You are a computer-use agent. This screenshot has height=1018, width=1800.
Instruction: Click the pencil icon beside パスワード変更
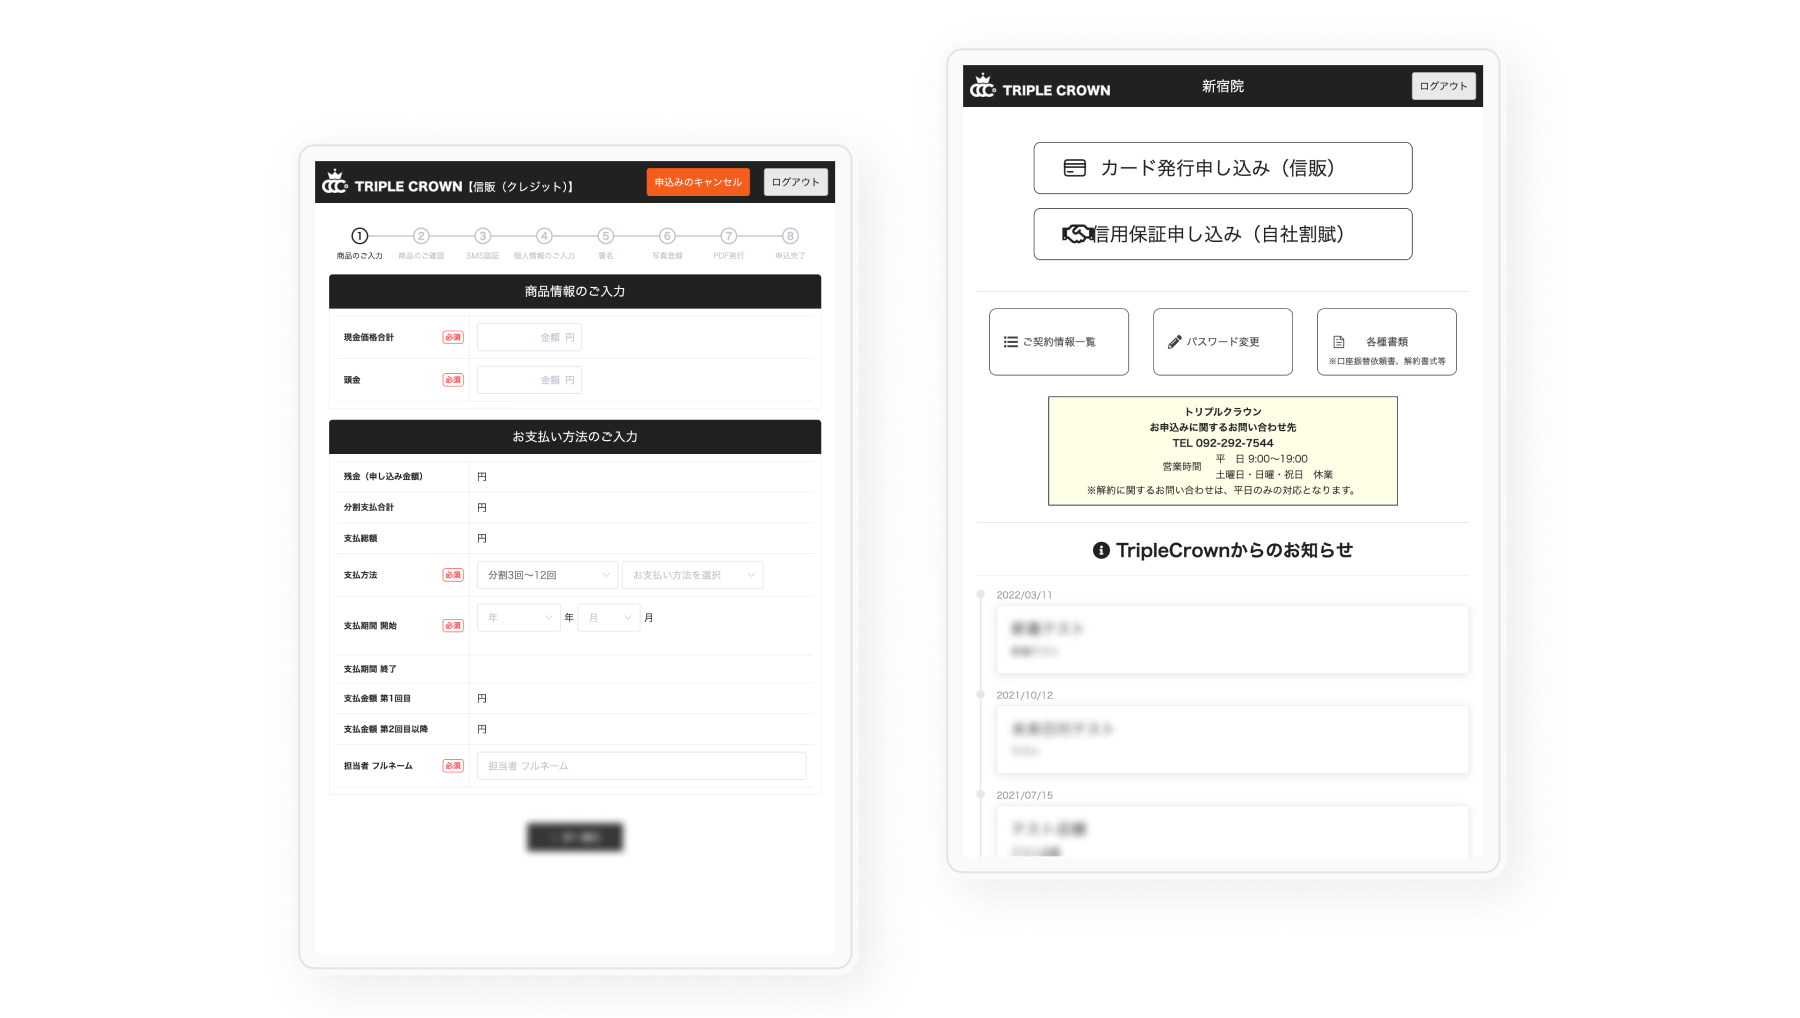[x=1174, y=342]
